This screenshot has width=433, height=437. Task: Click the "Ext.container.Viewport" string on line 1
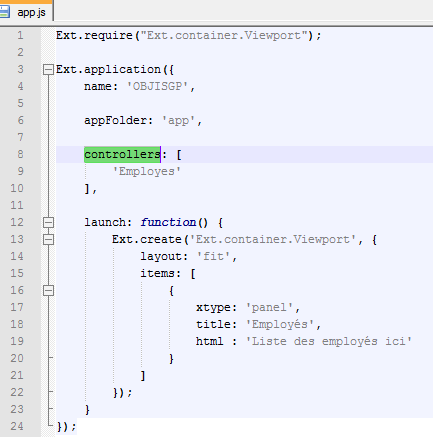224,35
